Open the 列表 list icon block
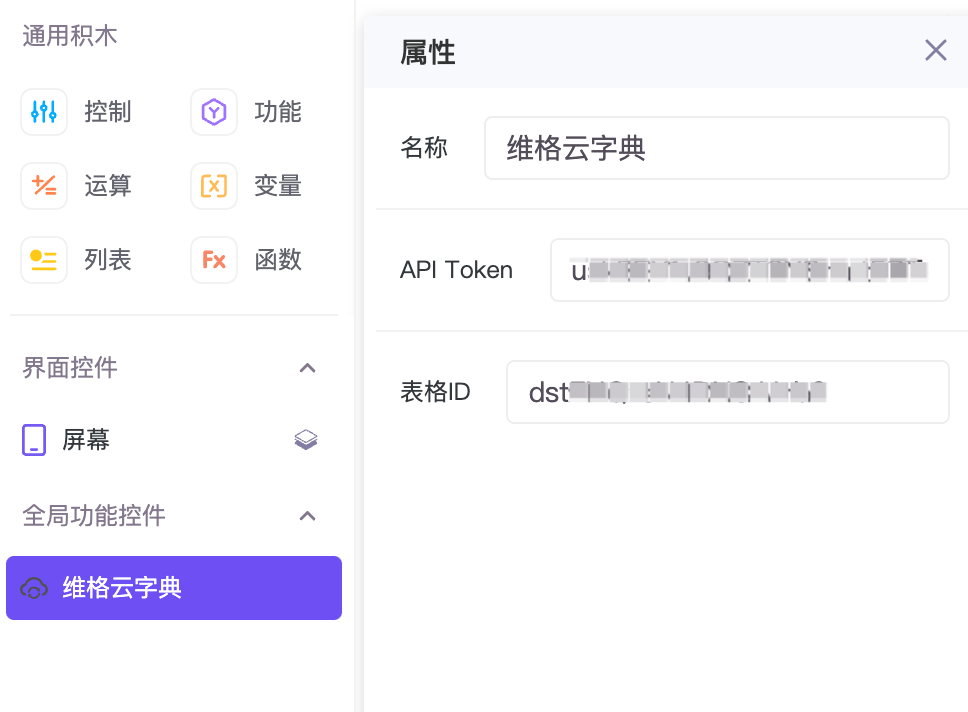The image size is (968, 712). coord(44,260)
